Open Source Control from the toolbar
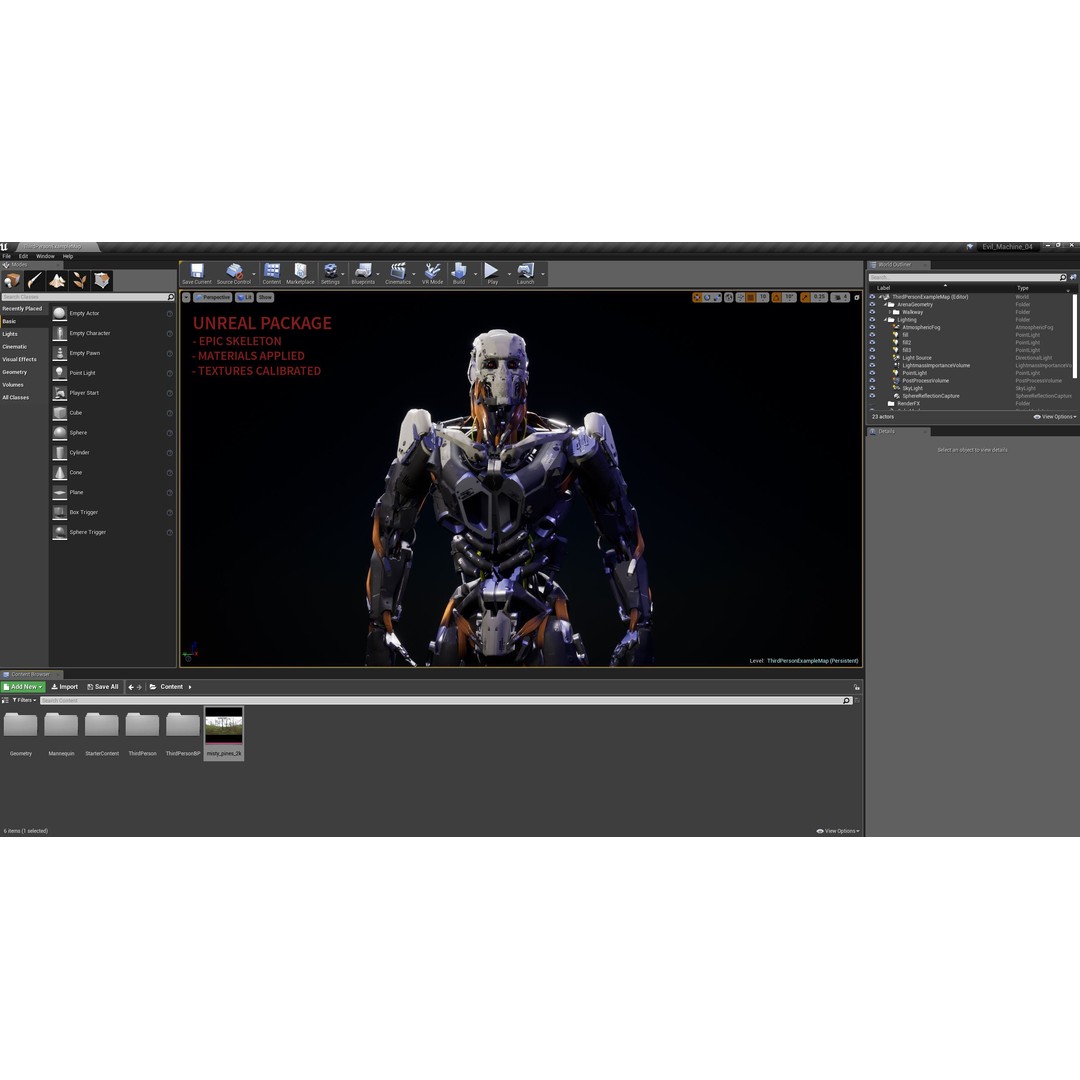 234,273
